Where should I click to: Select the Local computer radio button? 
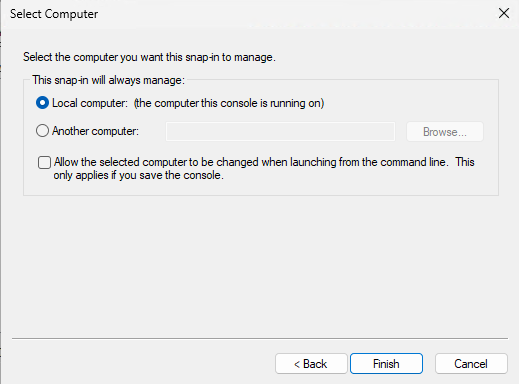click(x=42, y=103)
